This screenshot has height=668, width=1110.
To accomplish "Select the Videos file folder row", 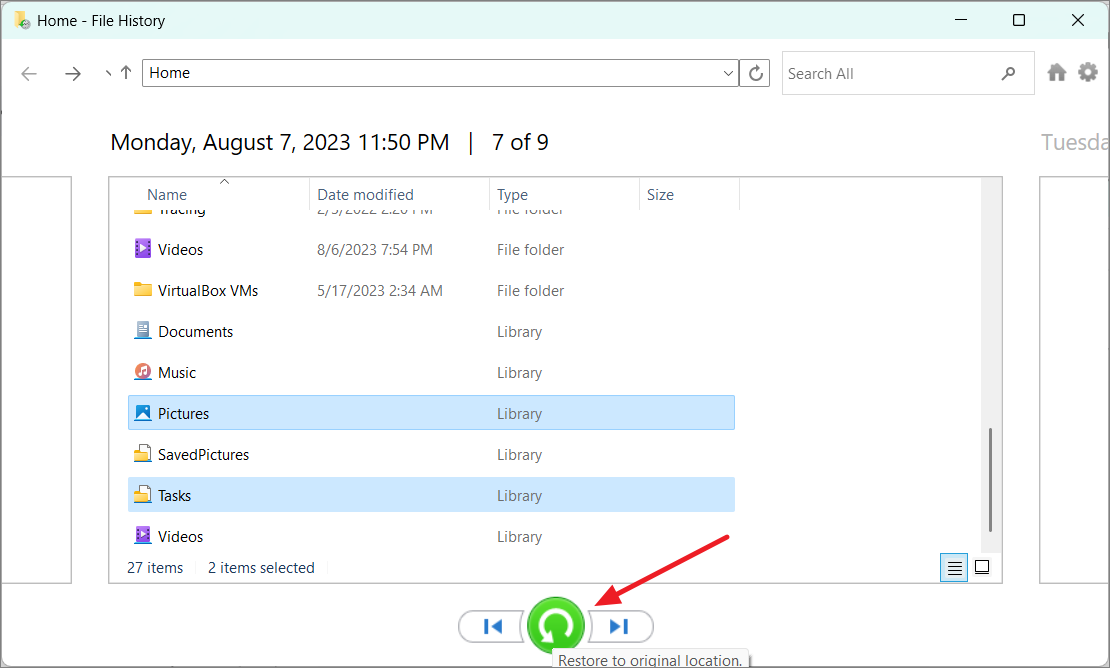I will tap(431, 250).
